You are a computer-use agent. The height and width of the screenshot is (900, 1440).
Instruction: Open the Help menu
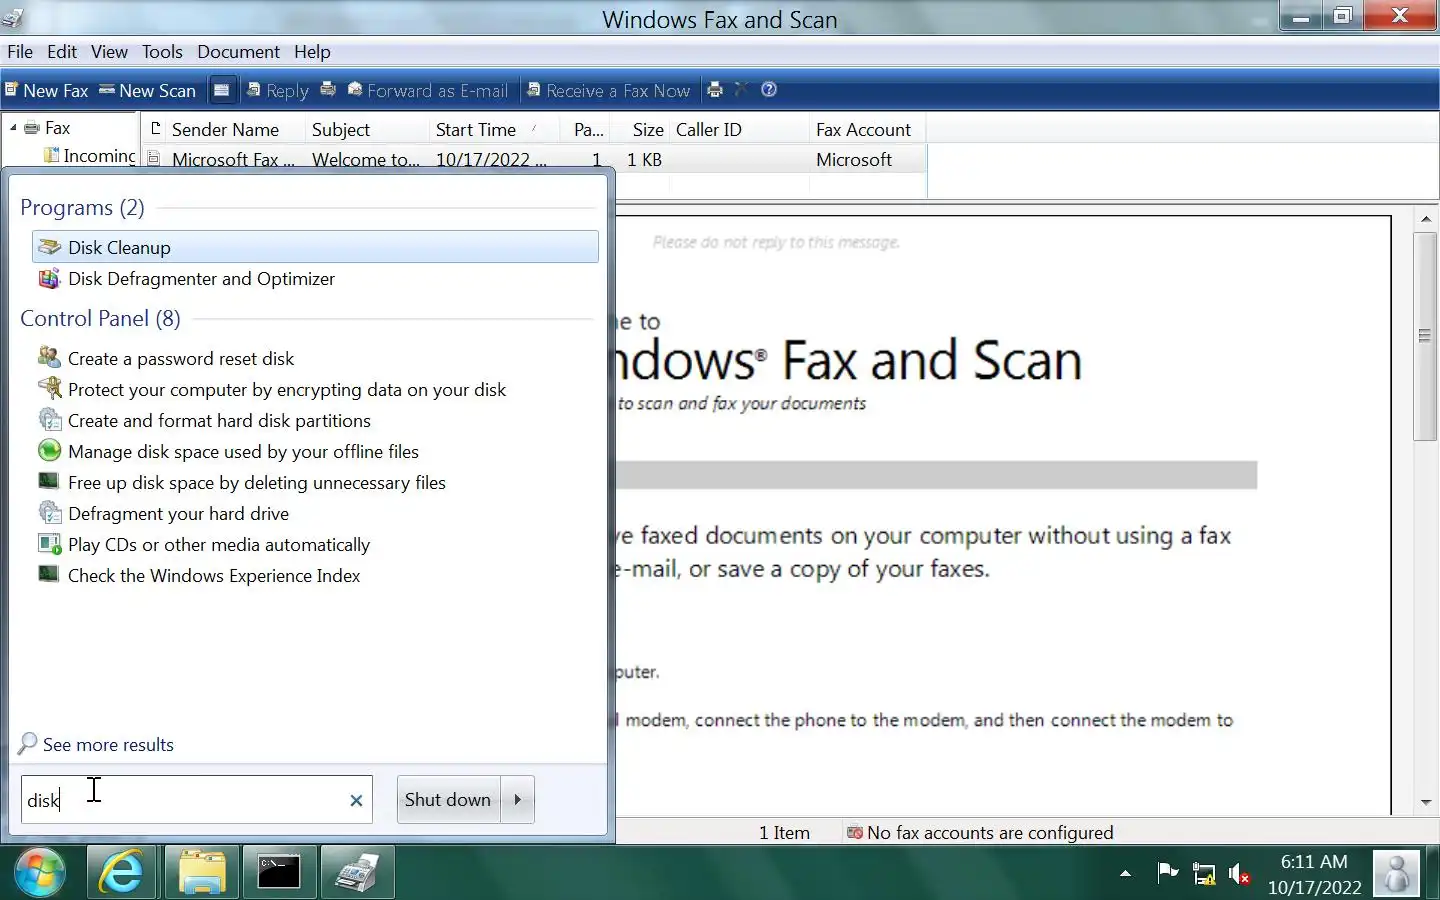tap(312, 52)
